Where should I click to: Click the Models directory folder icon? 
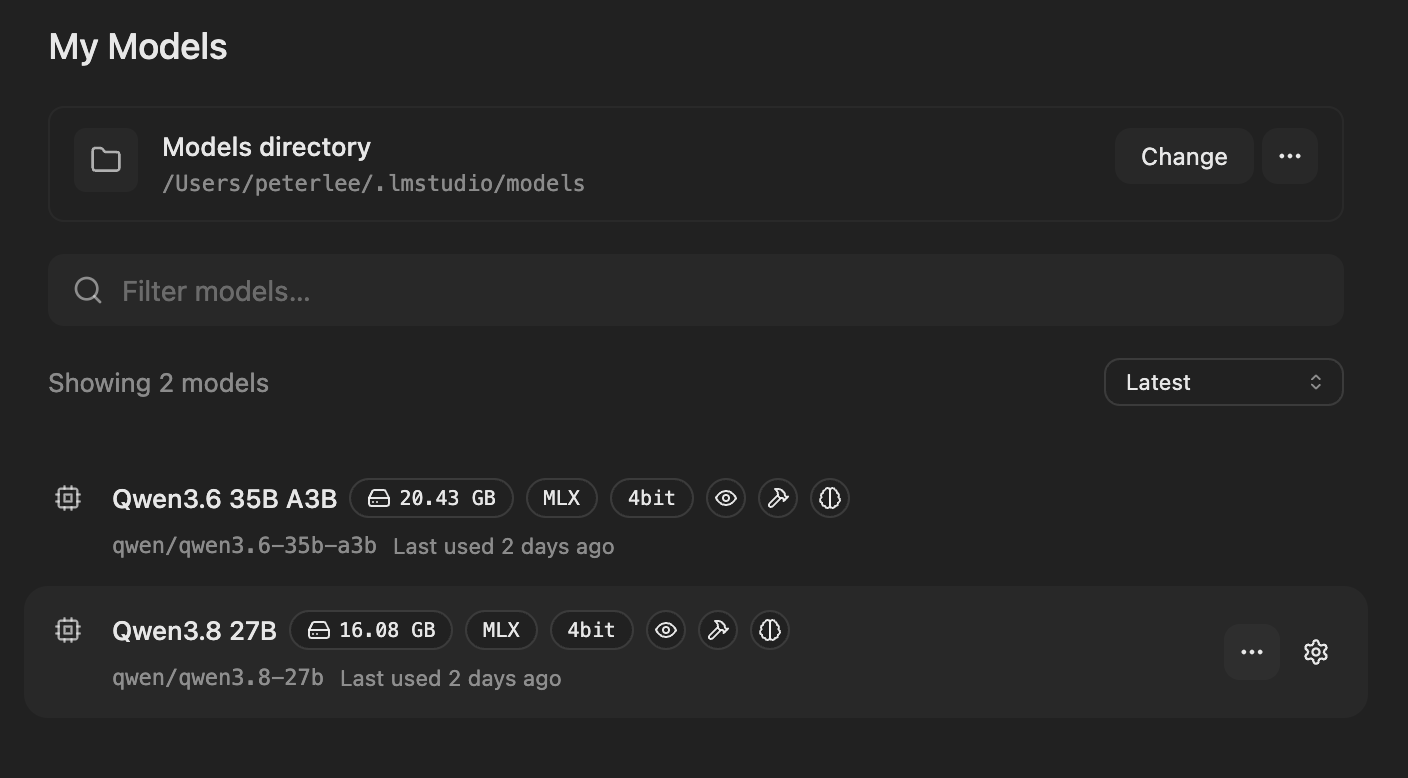pyautogui.click(x=106, y=160)
